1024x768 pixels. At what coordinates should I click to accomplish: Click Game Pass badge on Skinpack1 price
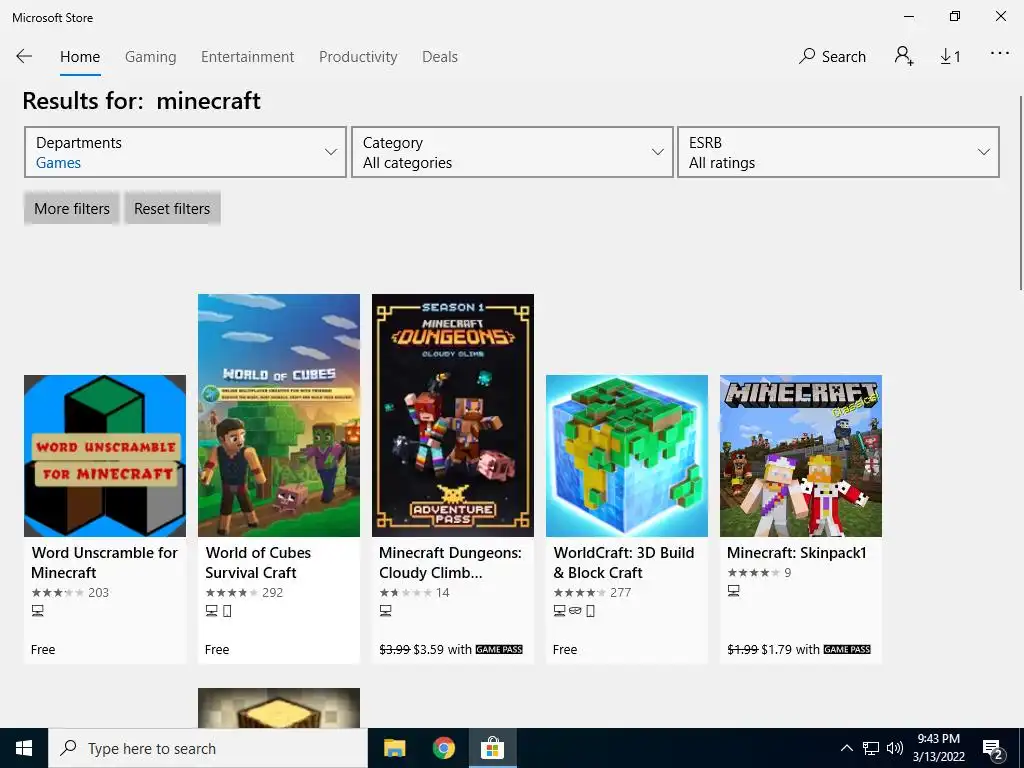848,649
